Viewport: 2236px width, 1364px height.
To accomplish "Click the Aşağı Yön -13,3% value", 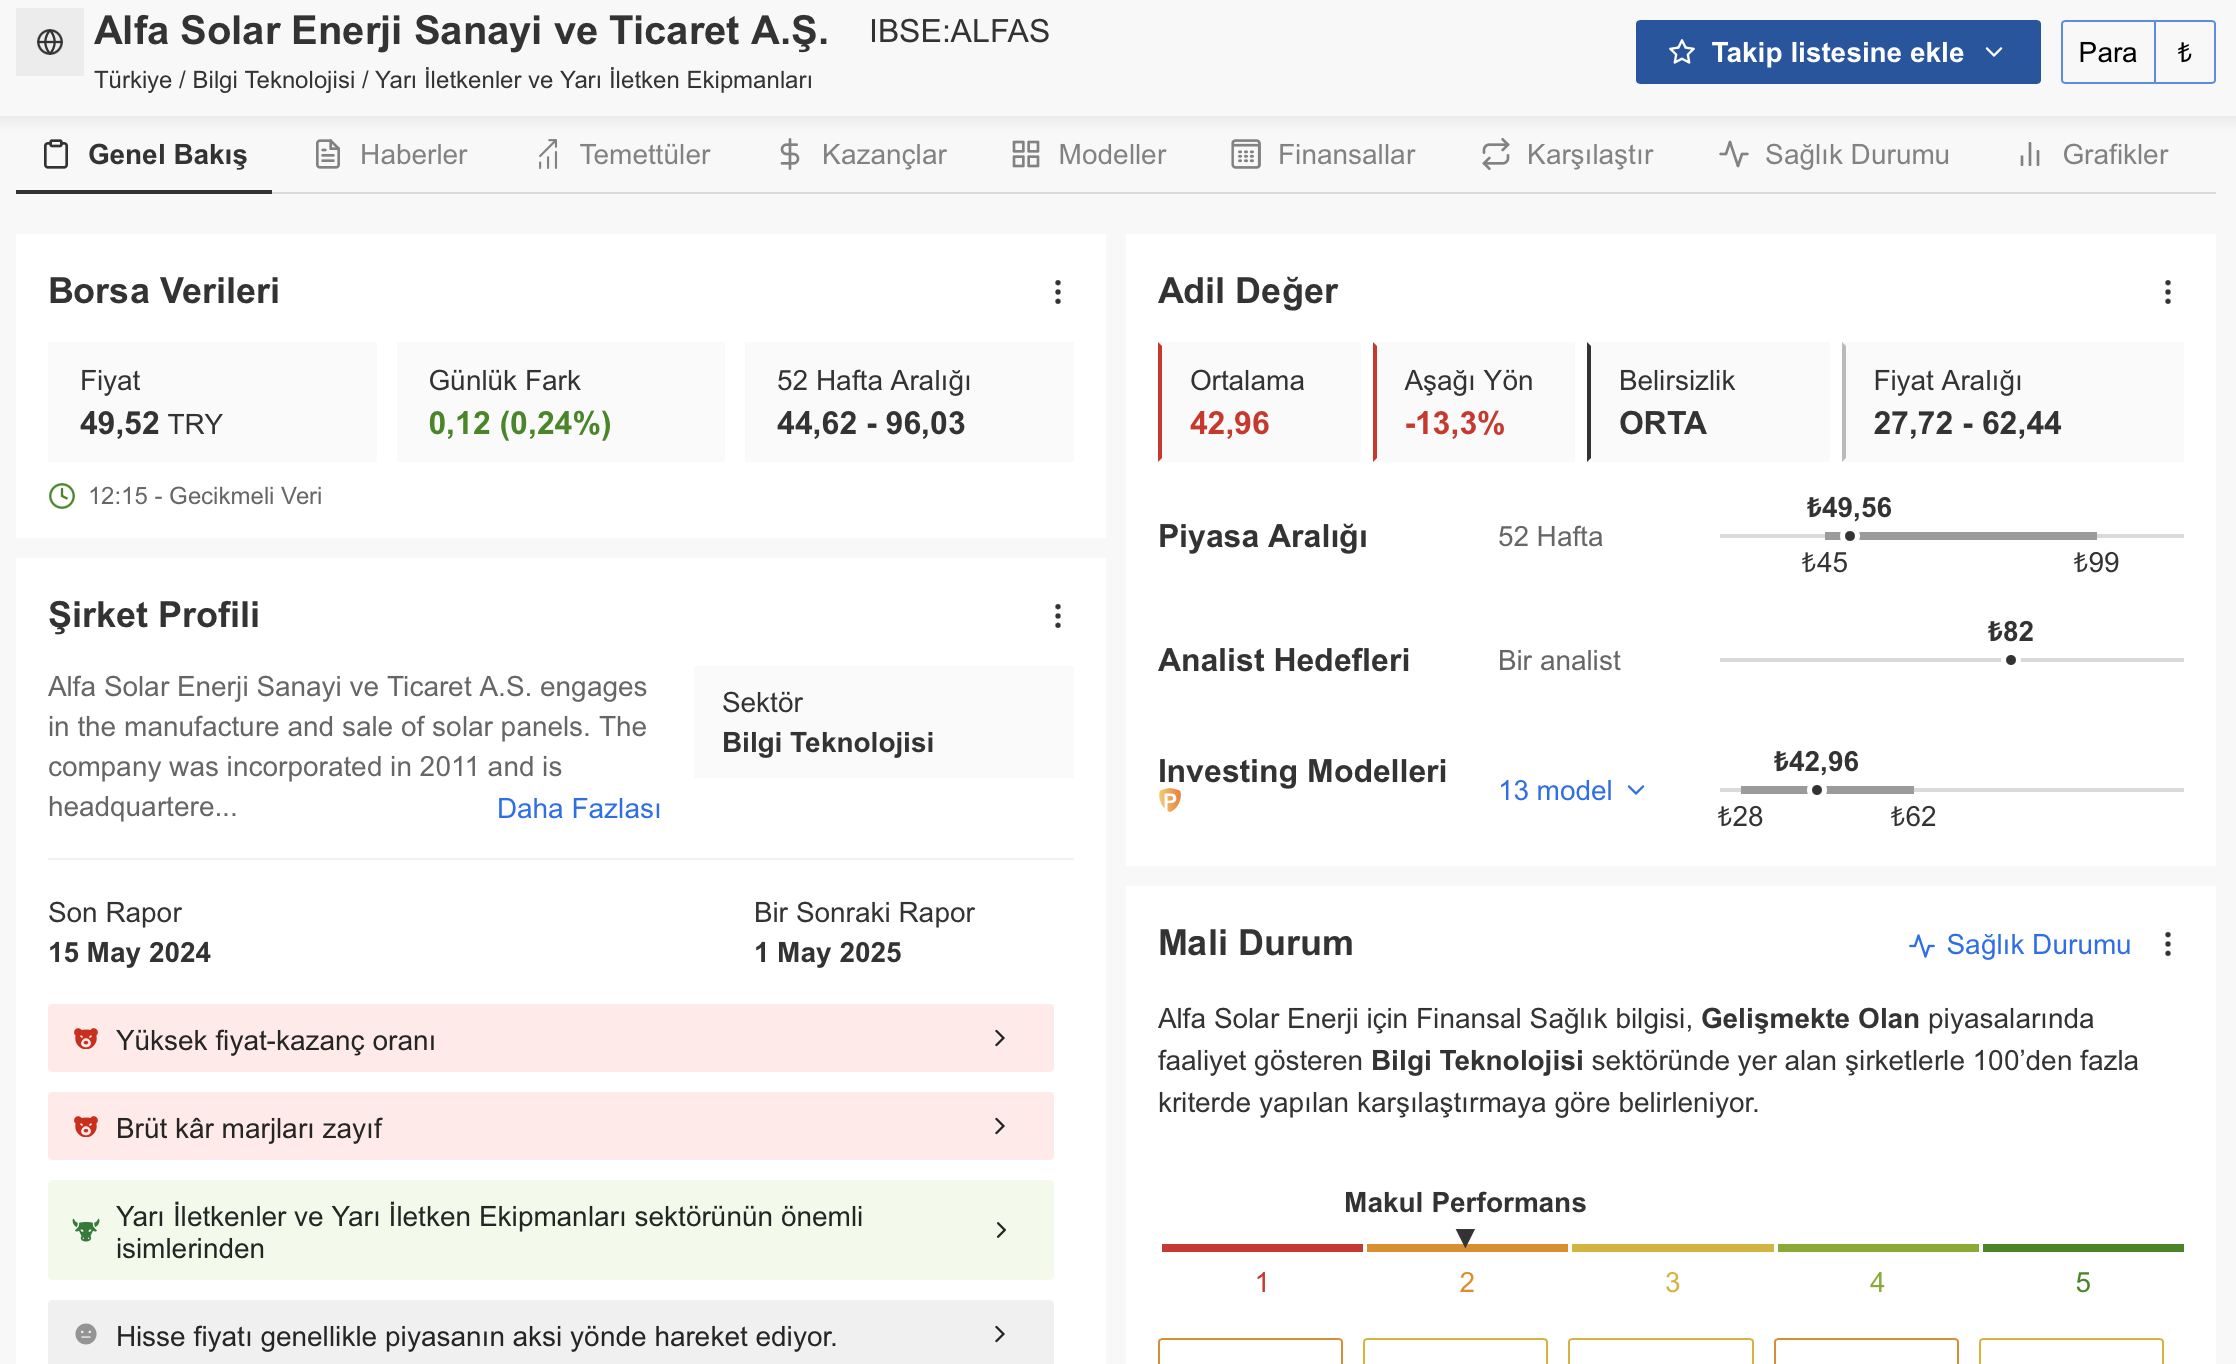I will click(x=1455, y=424).
